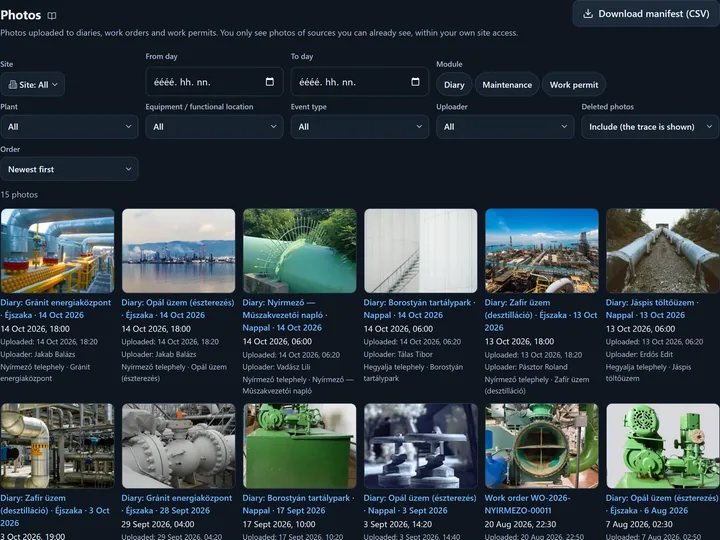Click Uploader: Tálas Tibor text

pyautogui.click(x=398, y=354)
